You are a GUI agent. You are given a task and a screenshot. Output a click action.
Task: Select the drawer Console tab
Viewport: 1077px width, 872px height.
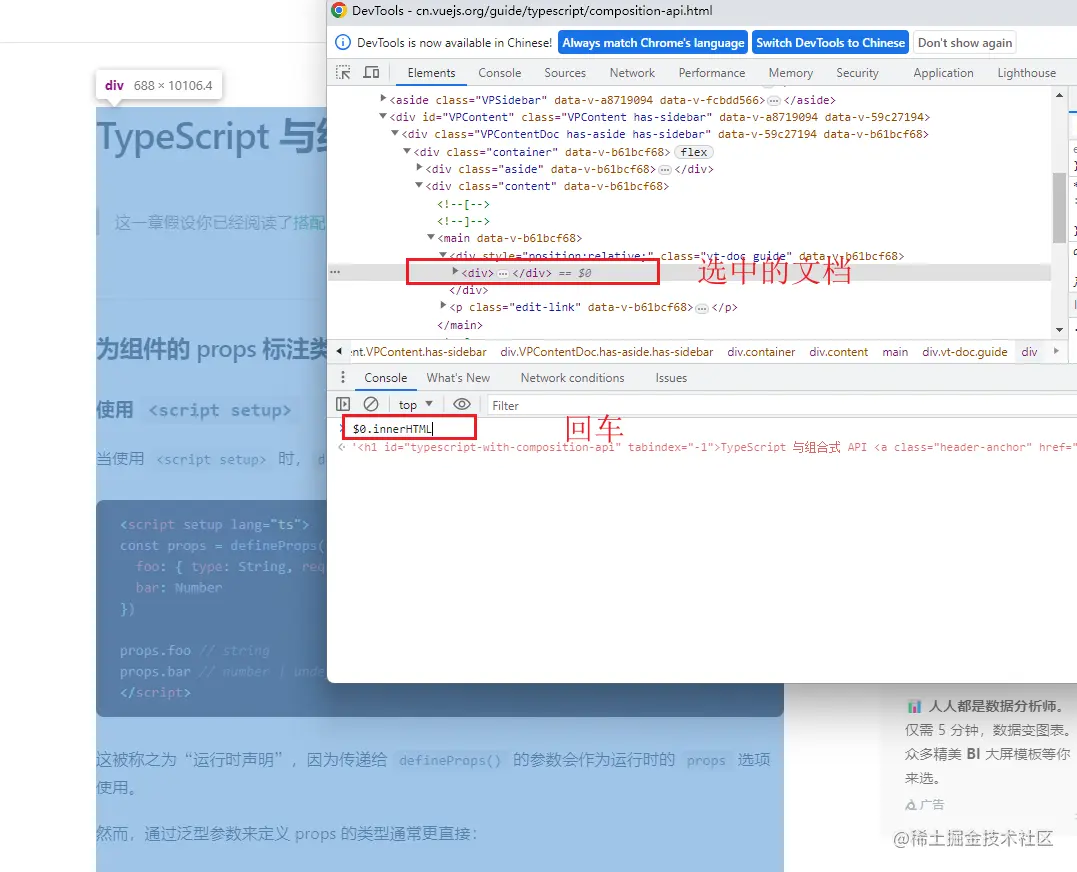pyautogui.click(x=385, y=378)
